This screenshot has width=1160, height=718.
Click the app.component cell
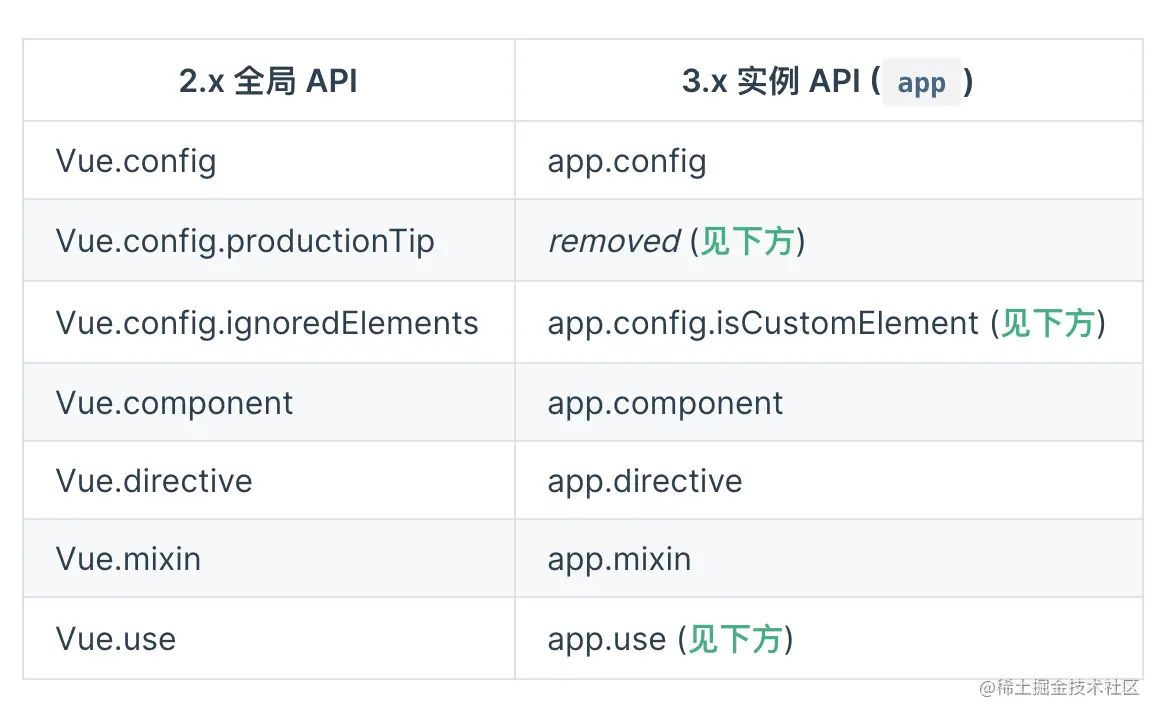point(666,402)
